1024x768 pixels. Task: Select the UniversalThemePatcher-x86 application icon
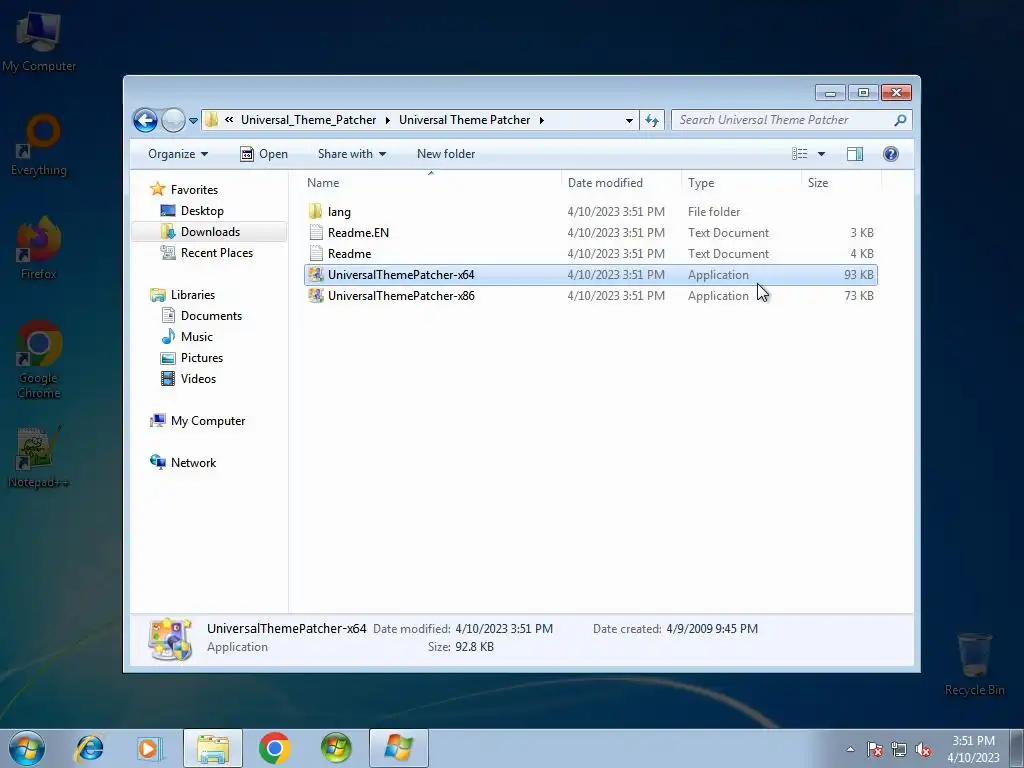(x=316, y=296)
